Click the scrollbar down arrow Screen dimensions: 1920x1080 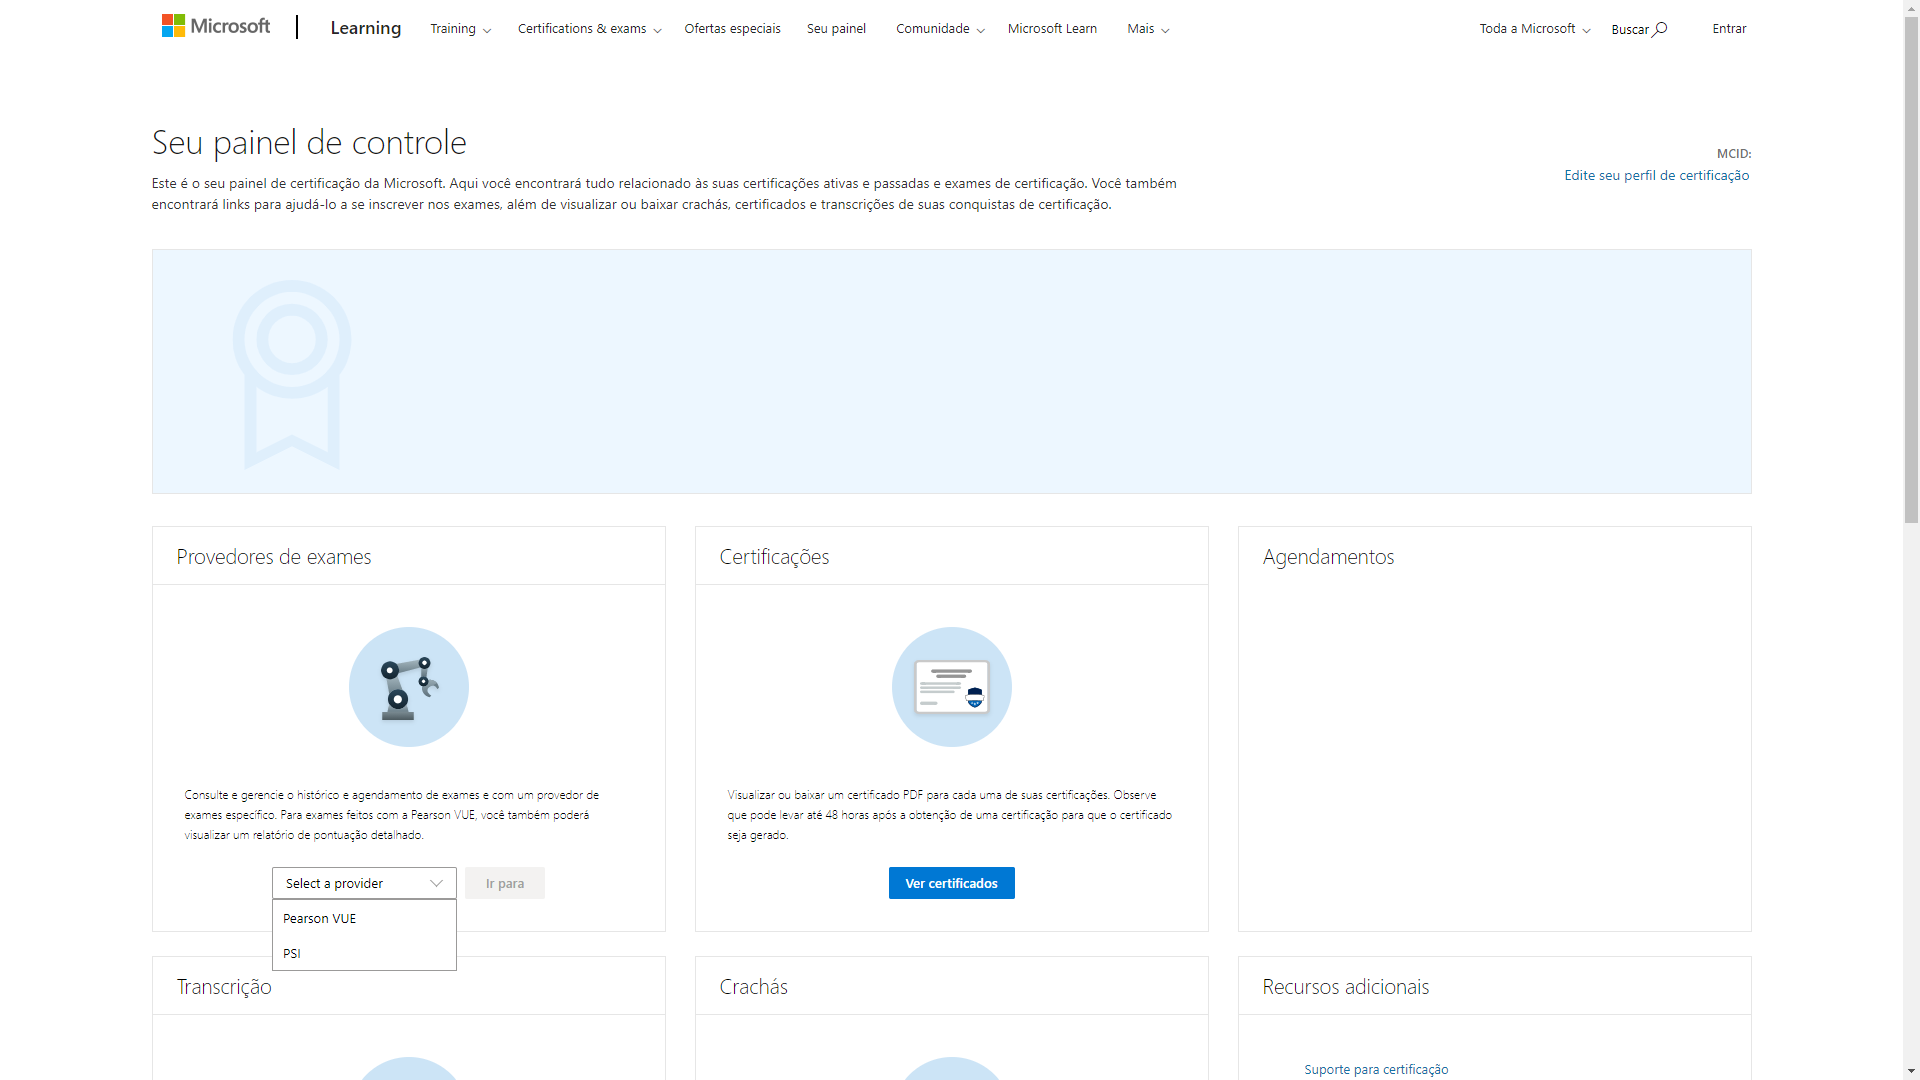pos(1911,1071)
